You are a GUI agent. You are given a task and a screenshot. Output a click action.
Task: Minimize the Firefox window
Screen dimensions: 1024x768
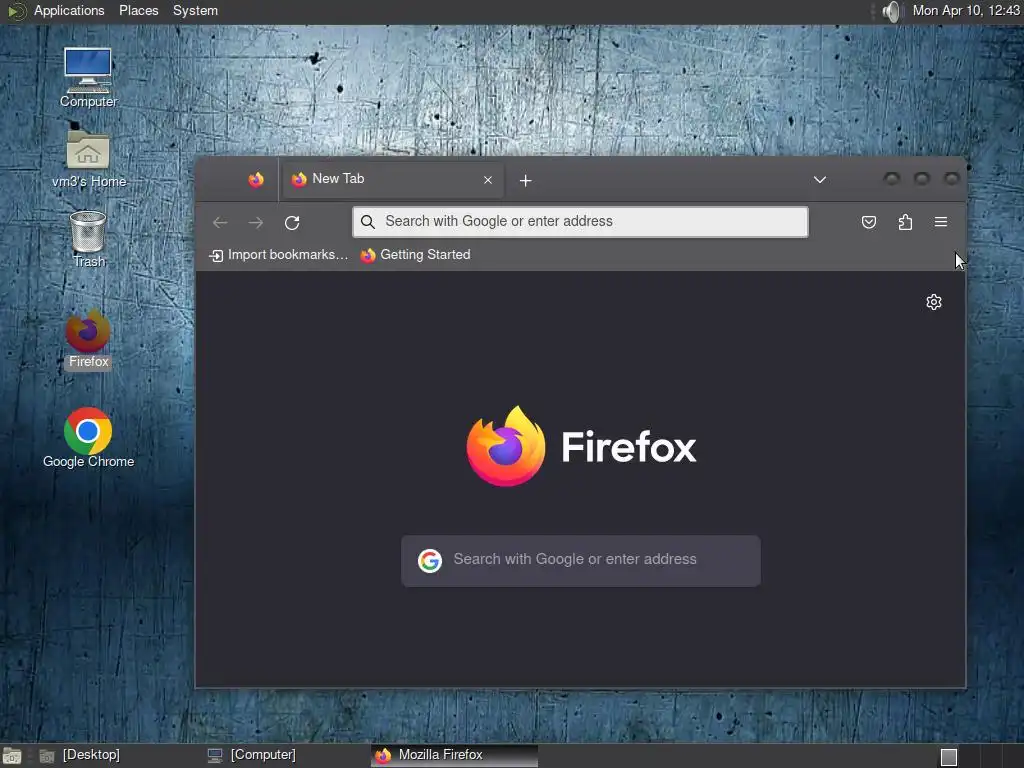point(891,179)
